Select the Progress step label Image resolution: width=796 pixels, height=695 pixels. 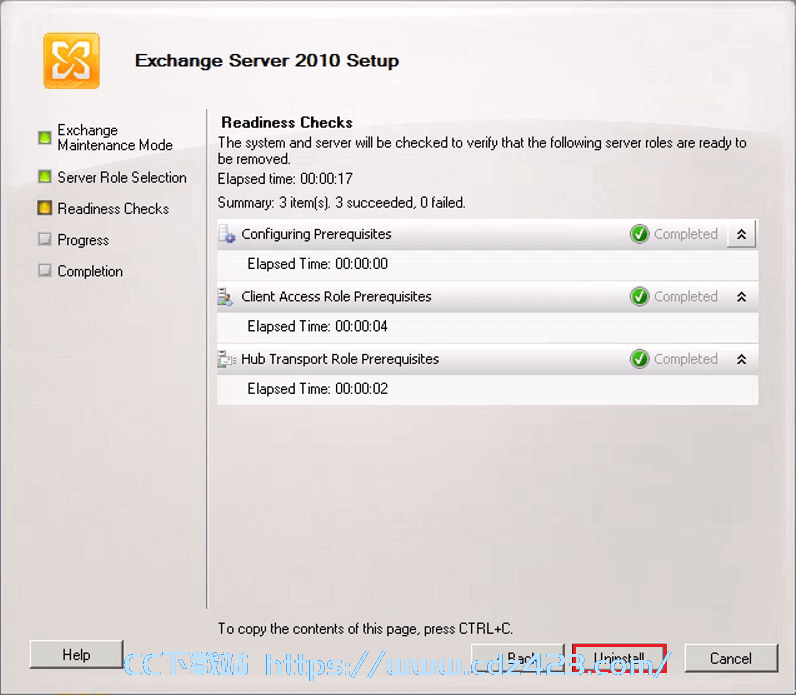point(83,240)
